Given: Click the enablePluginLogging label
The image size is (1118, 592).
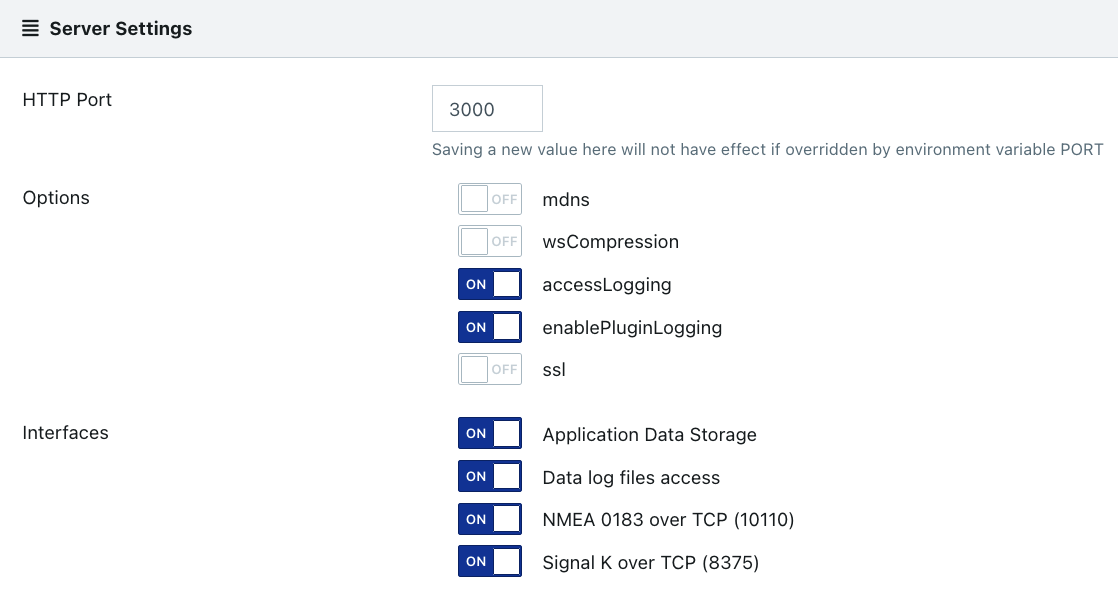Looking at the screenshot, I should point(632,327).
